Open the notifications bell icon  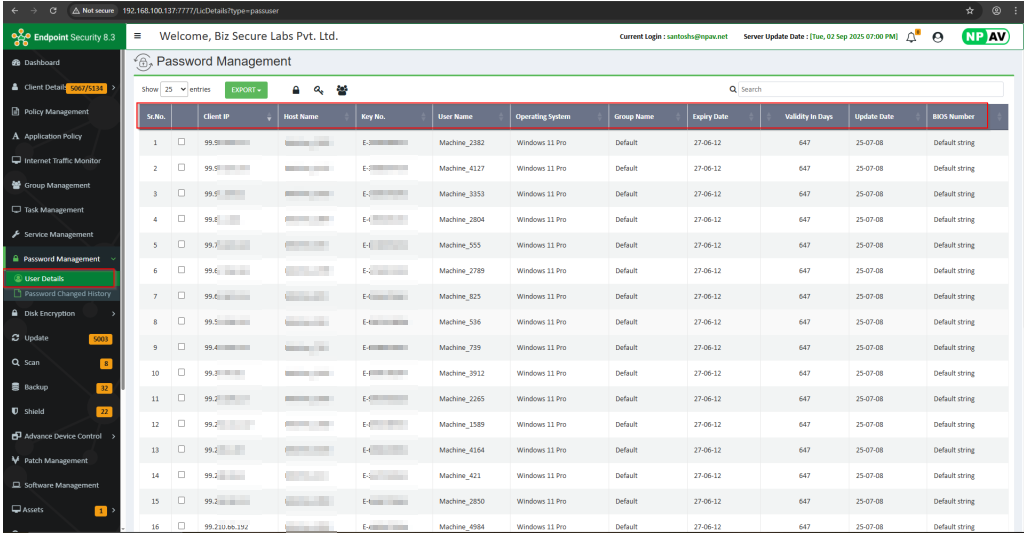[911, 37]
